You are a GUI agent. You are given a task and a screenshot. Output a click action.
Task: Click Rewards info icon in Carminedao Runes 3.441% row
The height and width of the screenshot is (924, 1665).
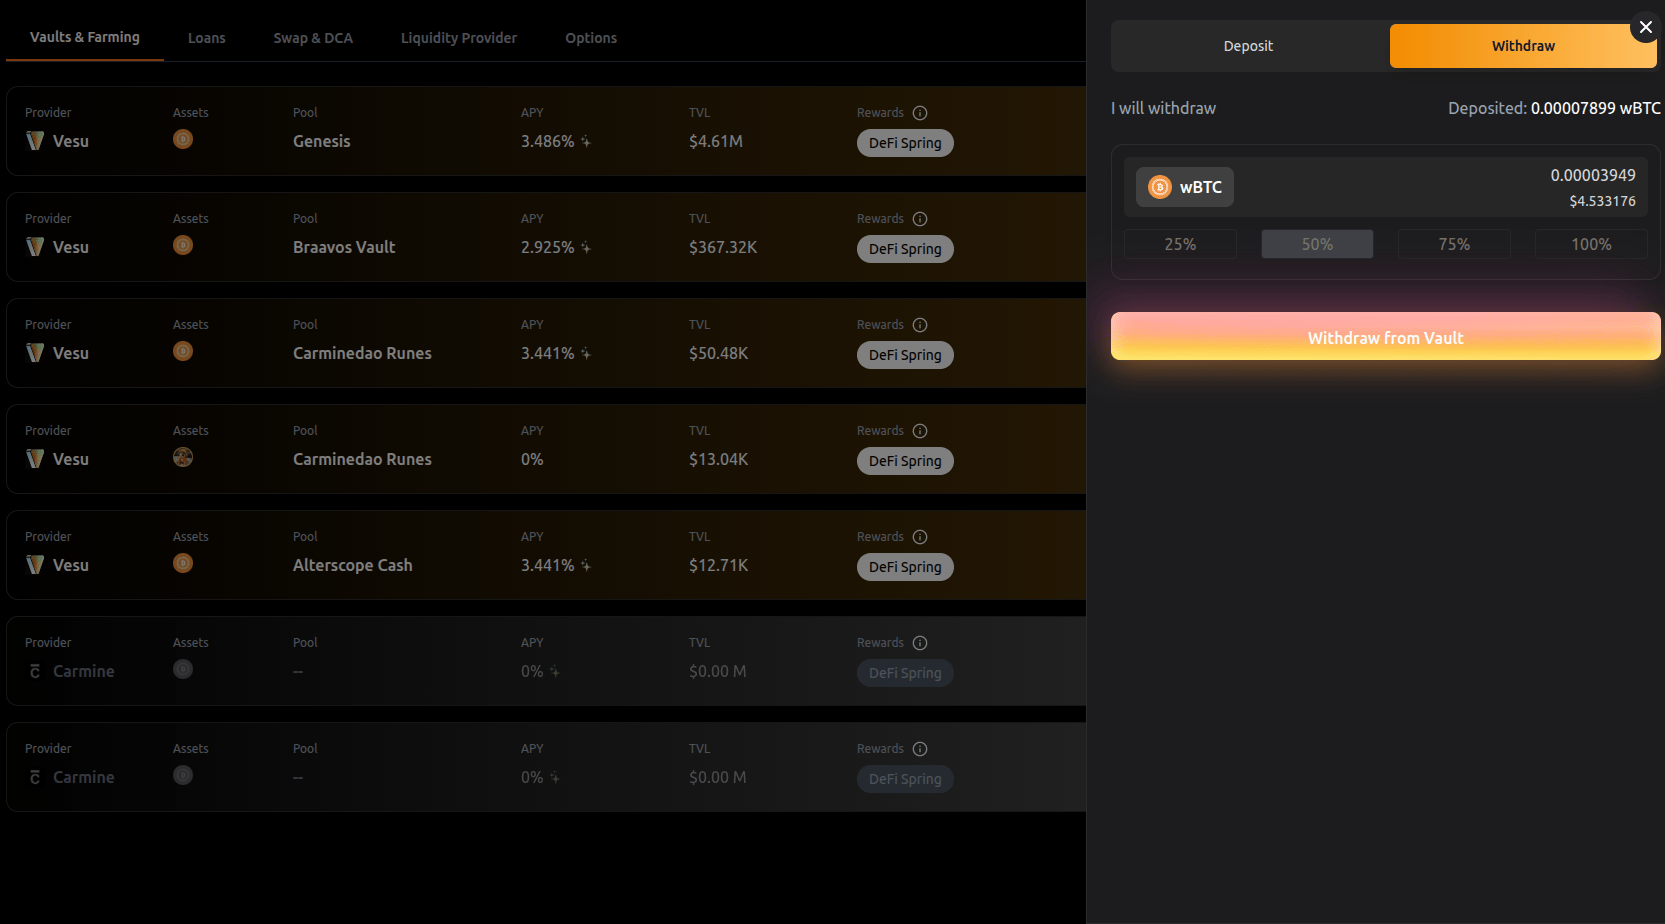(x=920, y=325)
